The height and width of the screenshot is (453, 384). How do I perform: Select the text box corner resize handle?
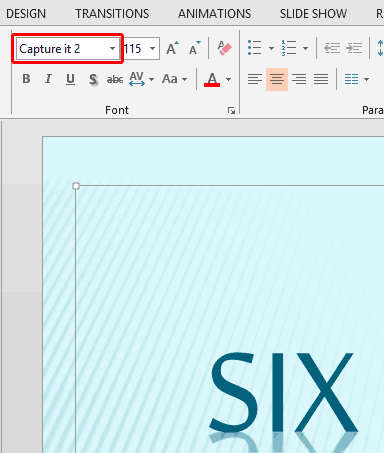(76, 186)
